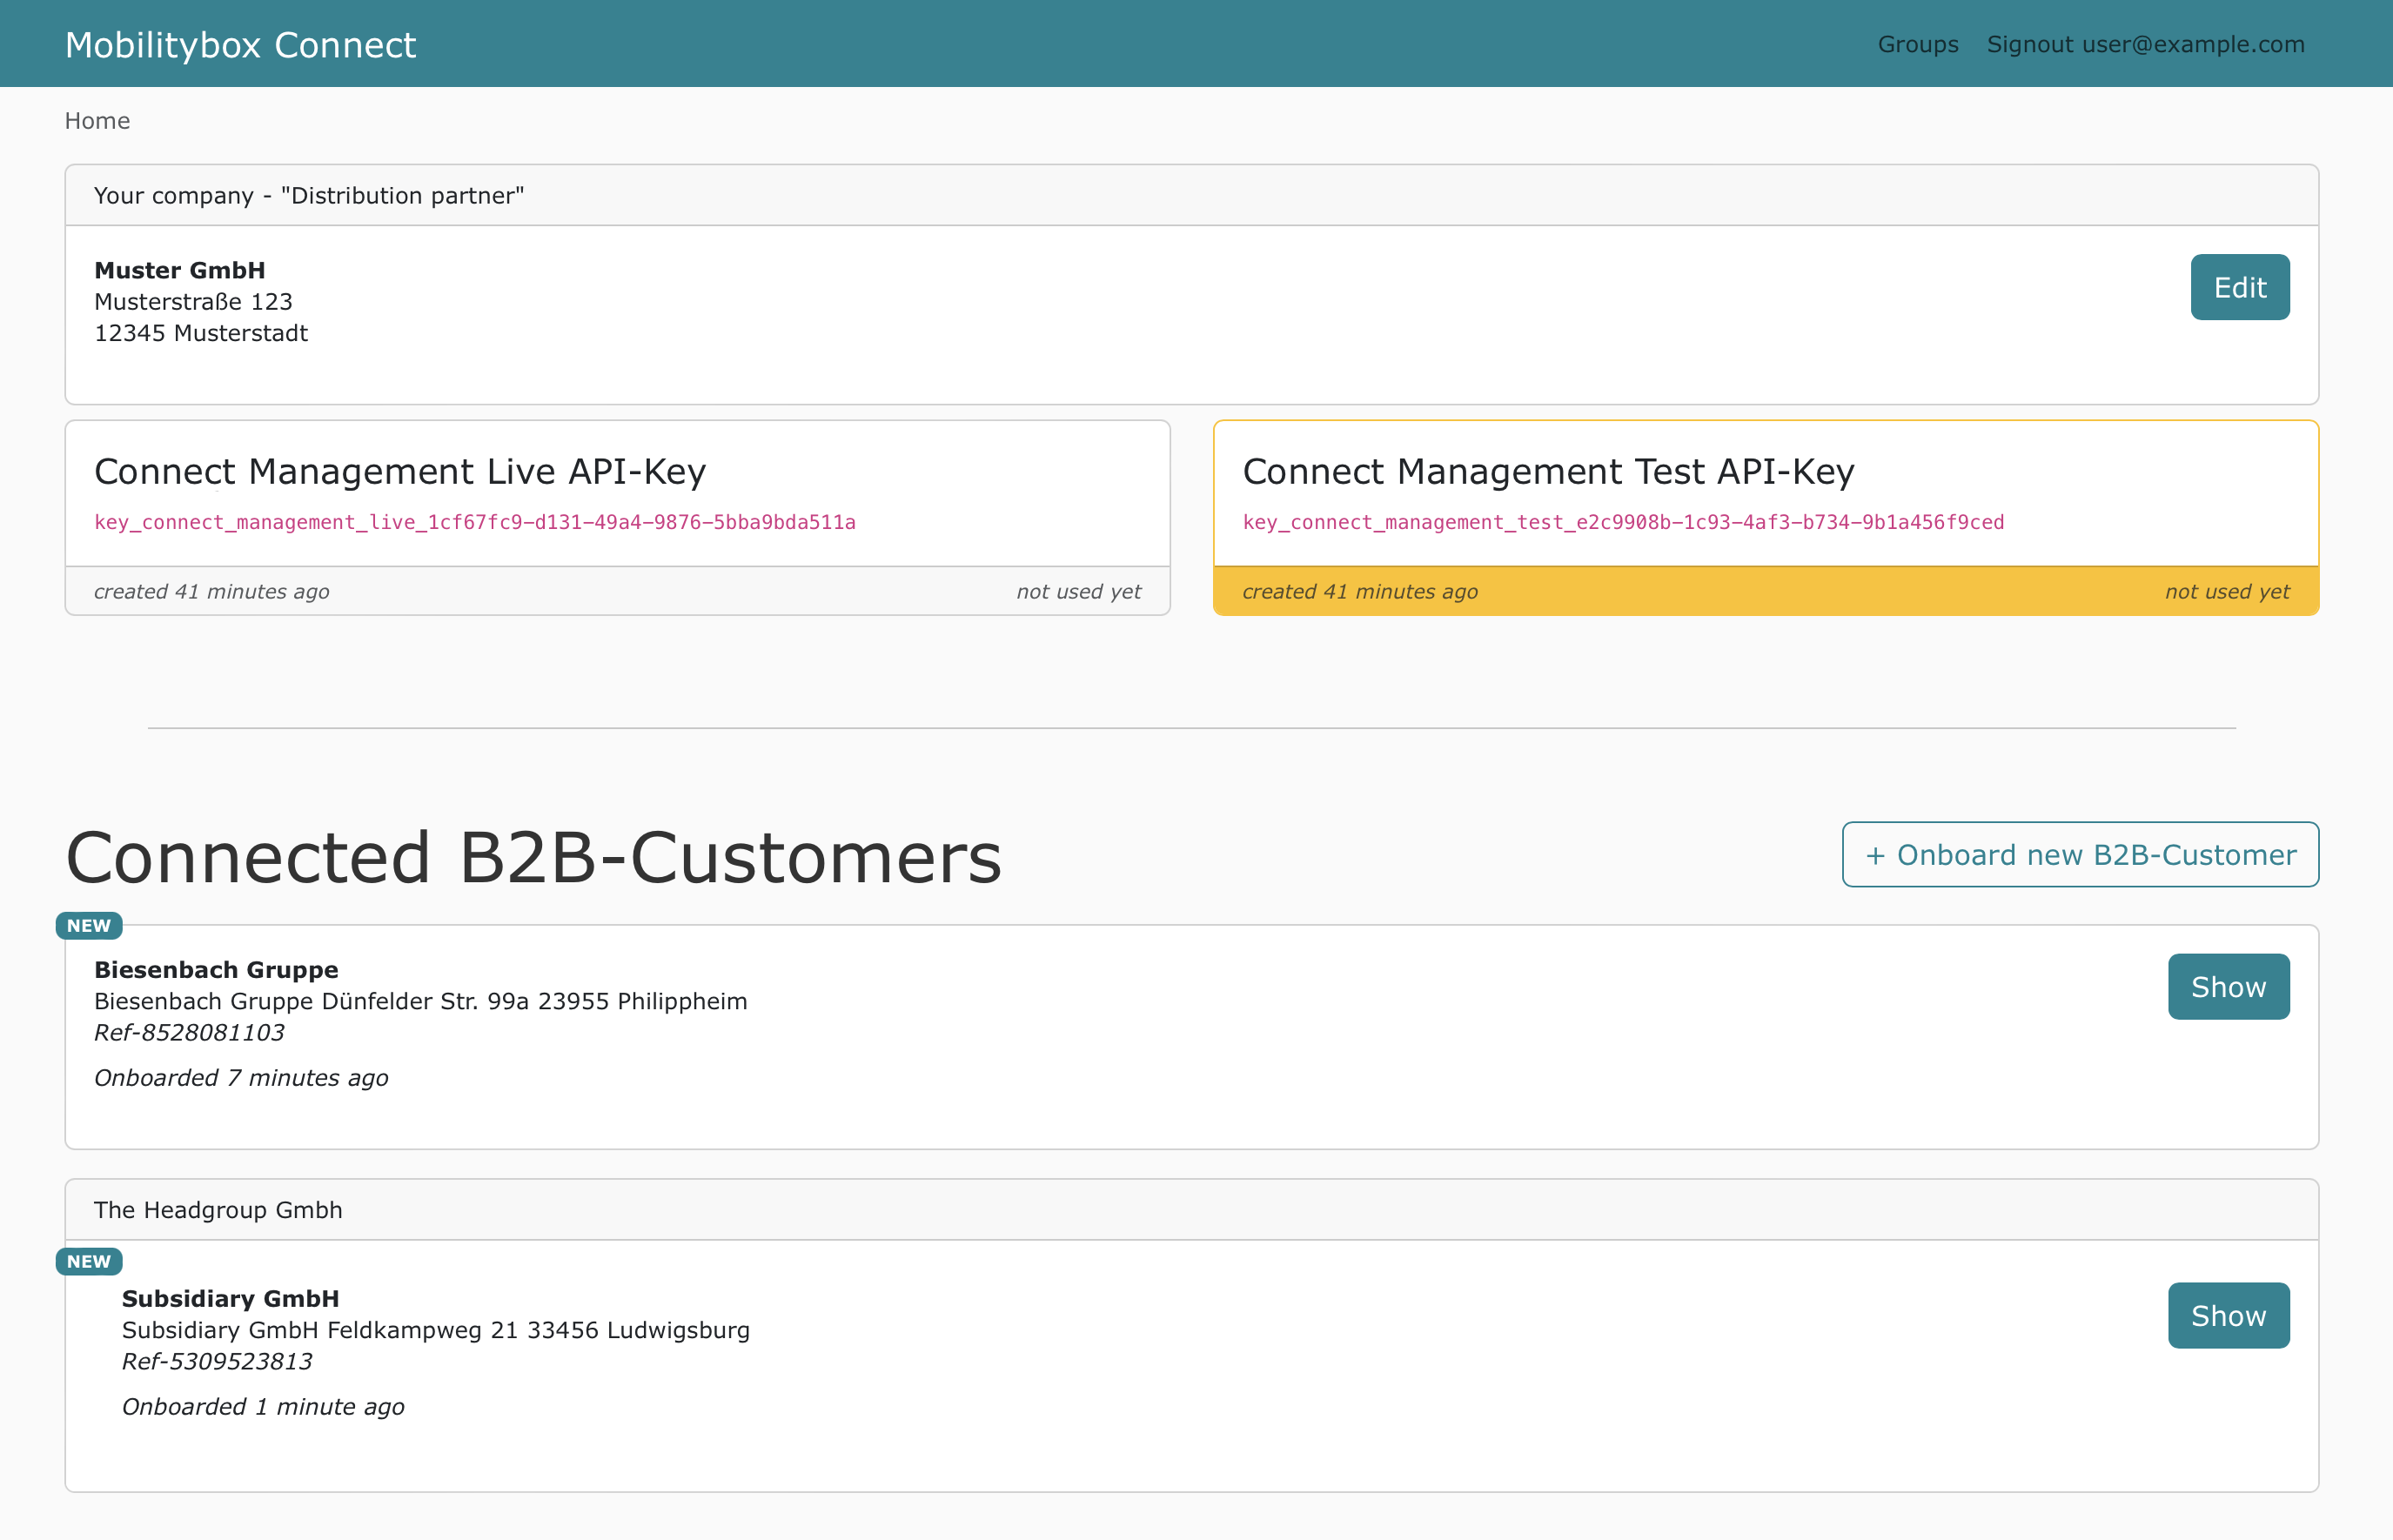
Task: Click the Subsidiary GmbH Feldkampweg address
Action: click(436, 1330)
